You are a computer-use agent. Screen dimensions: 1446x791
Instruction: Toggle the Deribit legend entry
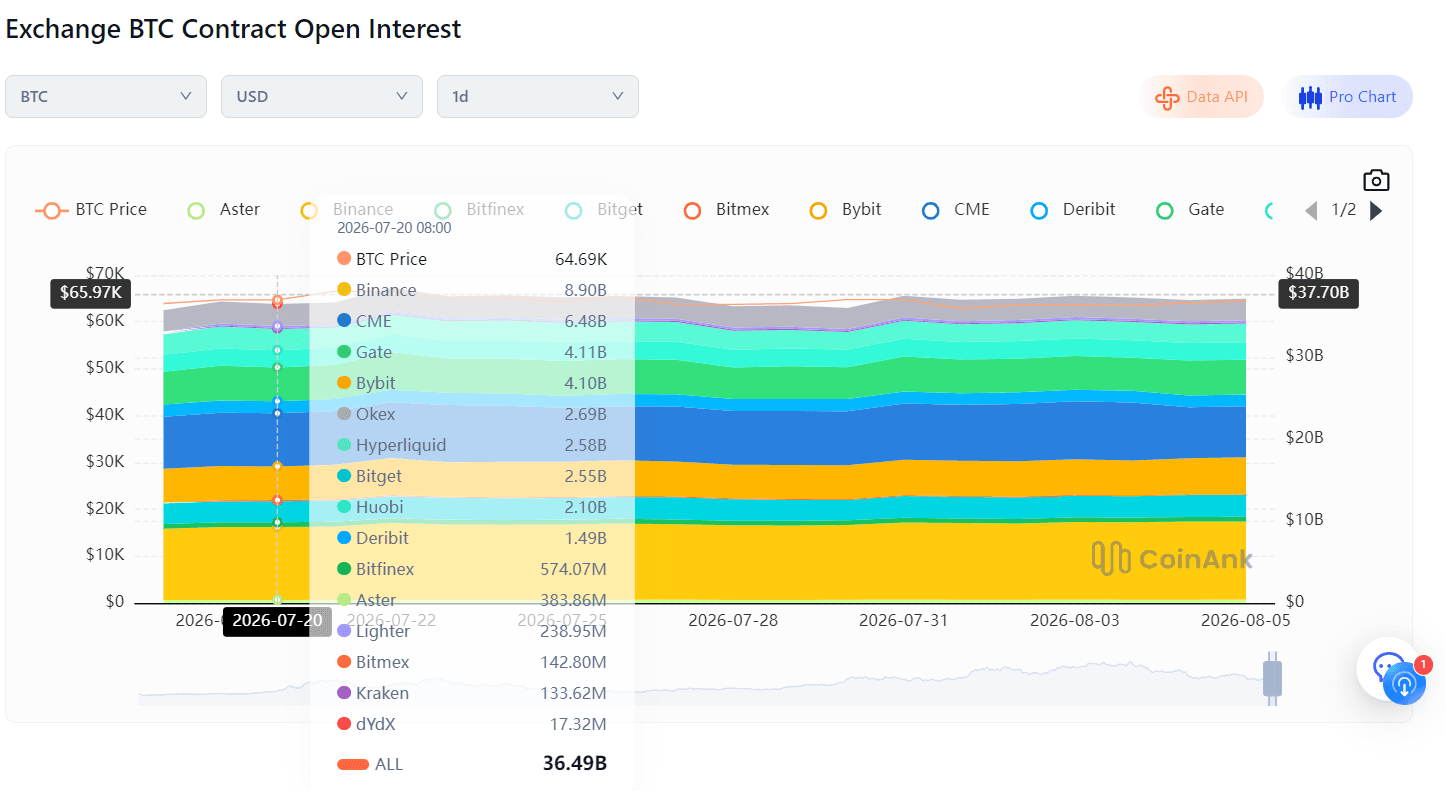1073,210
